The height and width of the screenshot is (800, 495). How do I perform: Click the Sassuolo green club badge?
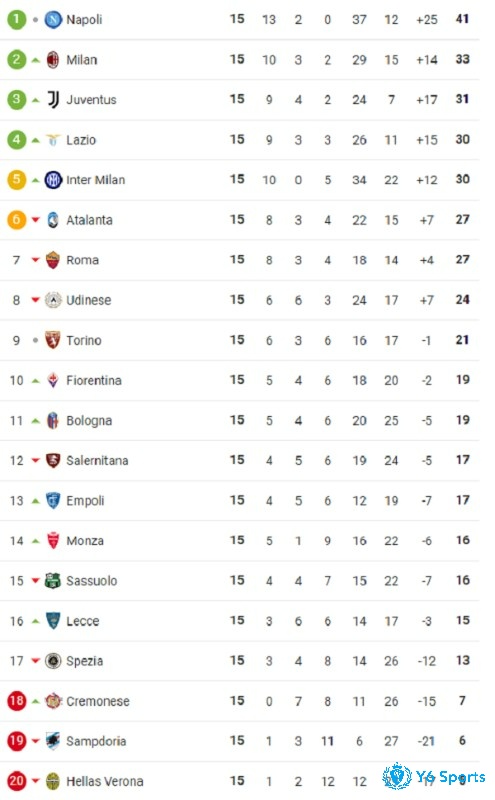coord(53,581)
